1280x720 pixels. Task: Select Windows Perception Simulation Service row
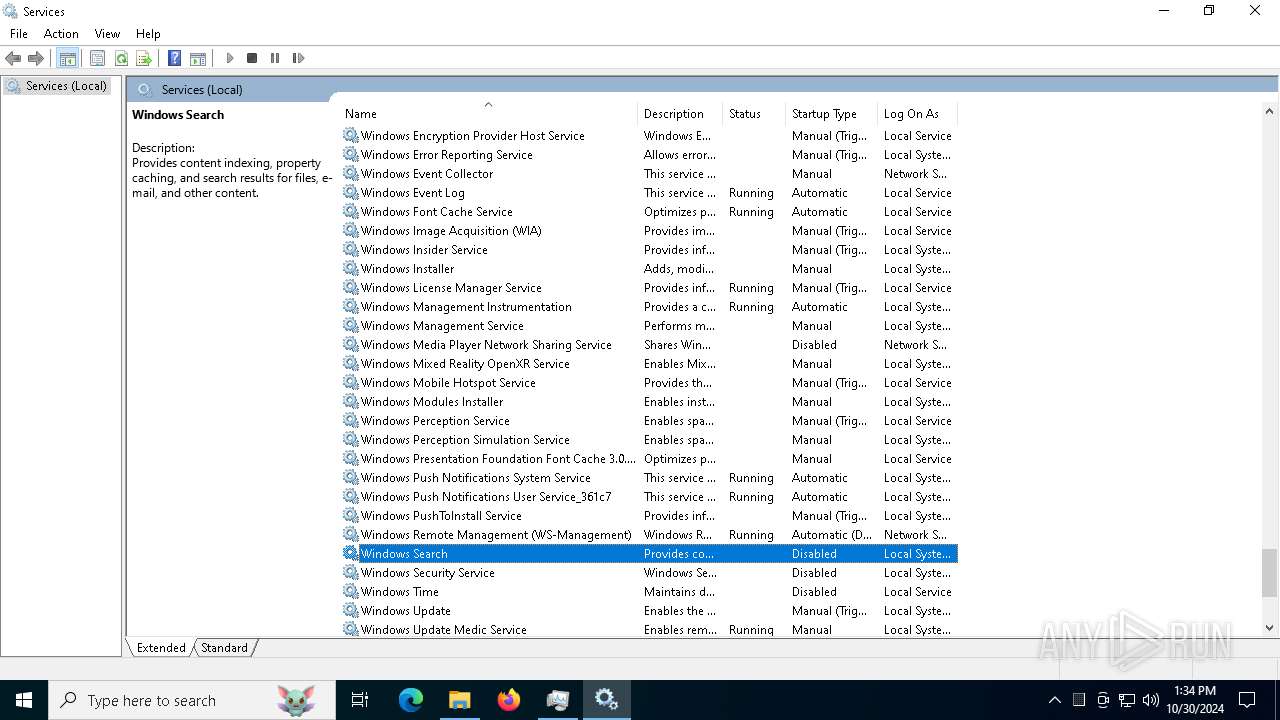point(649,440)
